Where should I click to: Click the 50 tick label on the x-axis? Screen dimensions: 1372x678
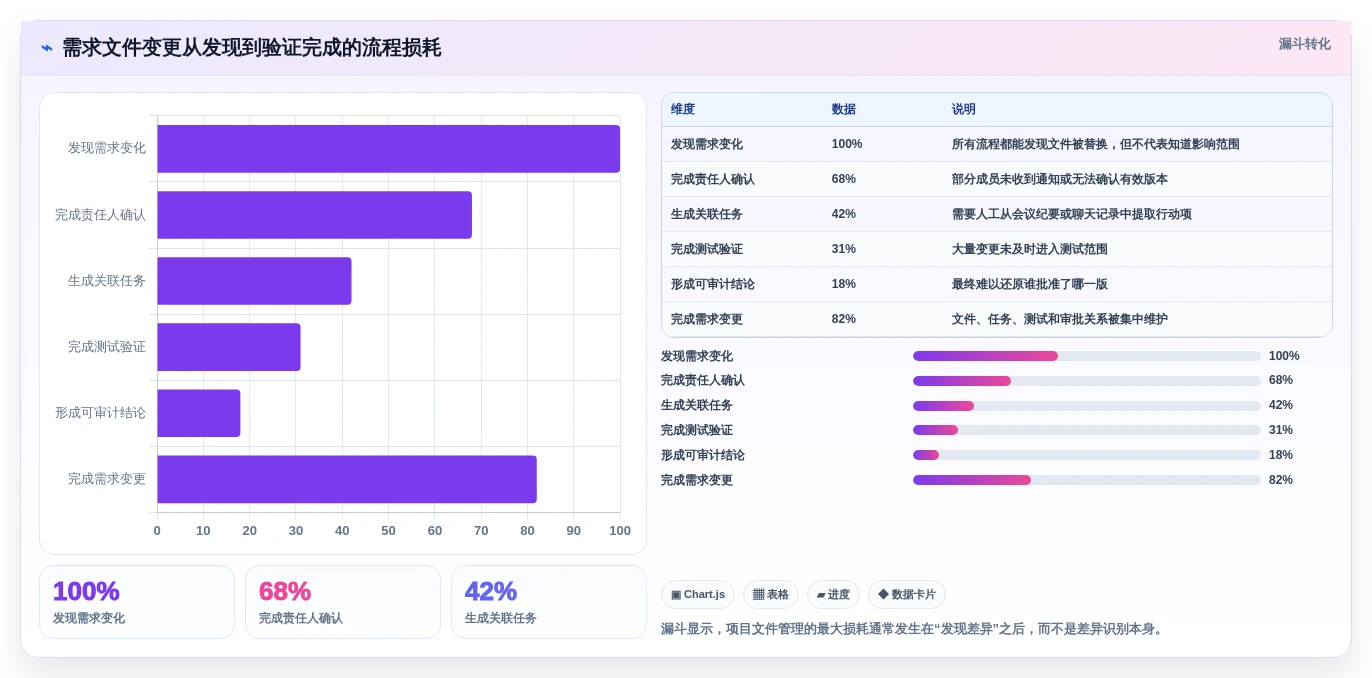[x=388, y=531]
